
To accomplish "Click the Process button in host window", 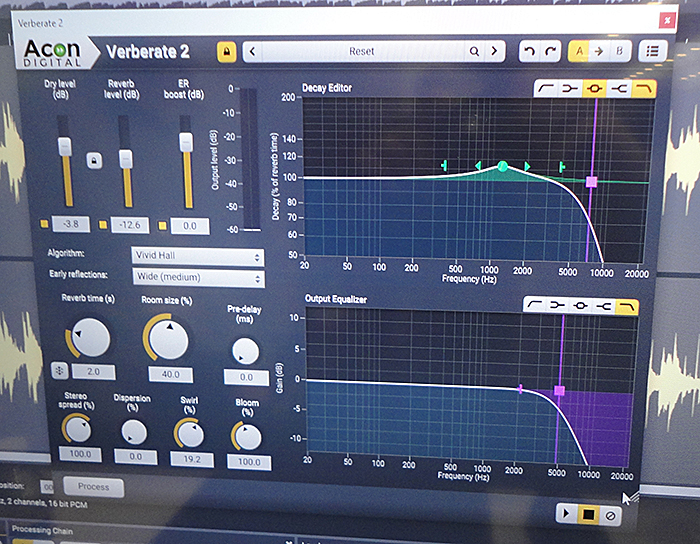I will [93, 486].
